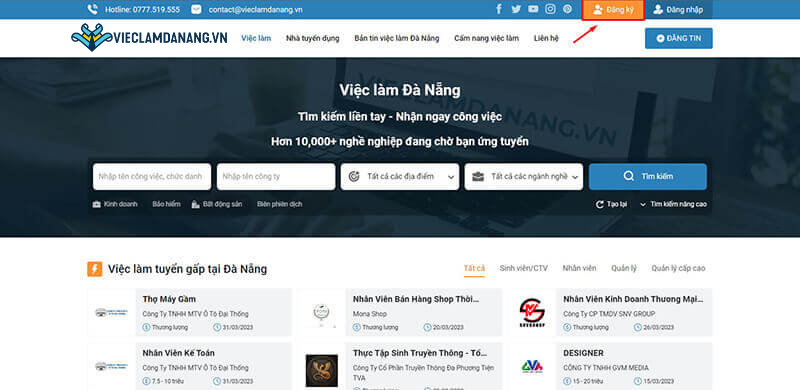Click the building icon beside Bất động sản
This screenshot has width=800, height=390.
coord(195,204)
